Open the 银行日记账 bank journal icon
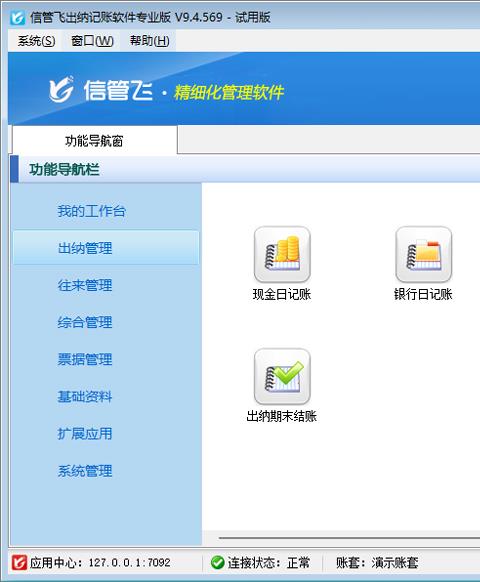This screenshot has height=582, width=480. point(424,254)
